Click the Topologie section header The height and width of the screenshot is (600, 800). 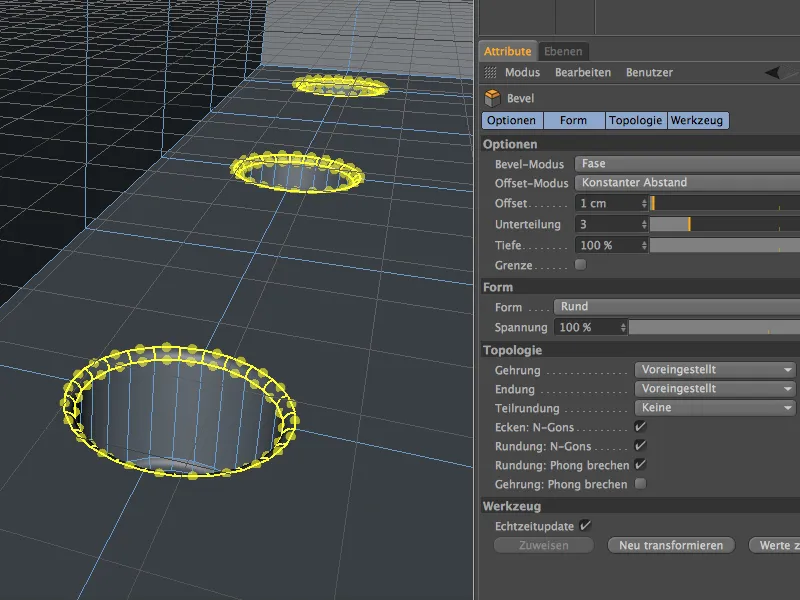[640, 351]
